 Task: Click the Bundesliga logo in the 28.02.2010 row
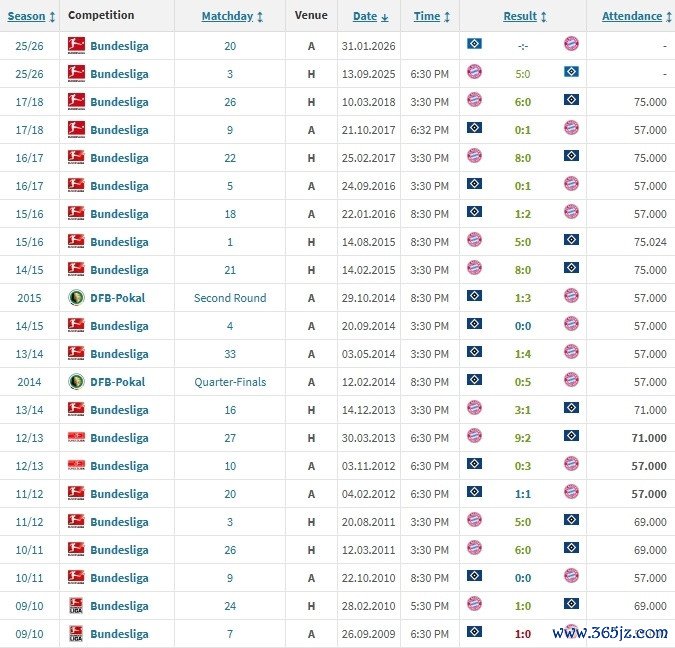76,605
